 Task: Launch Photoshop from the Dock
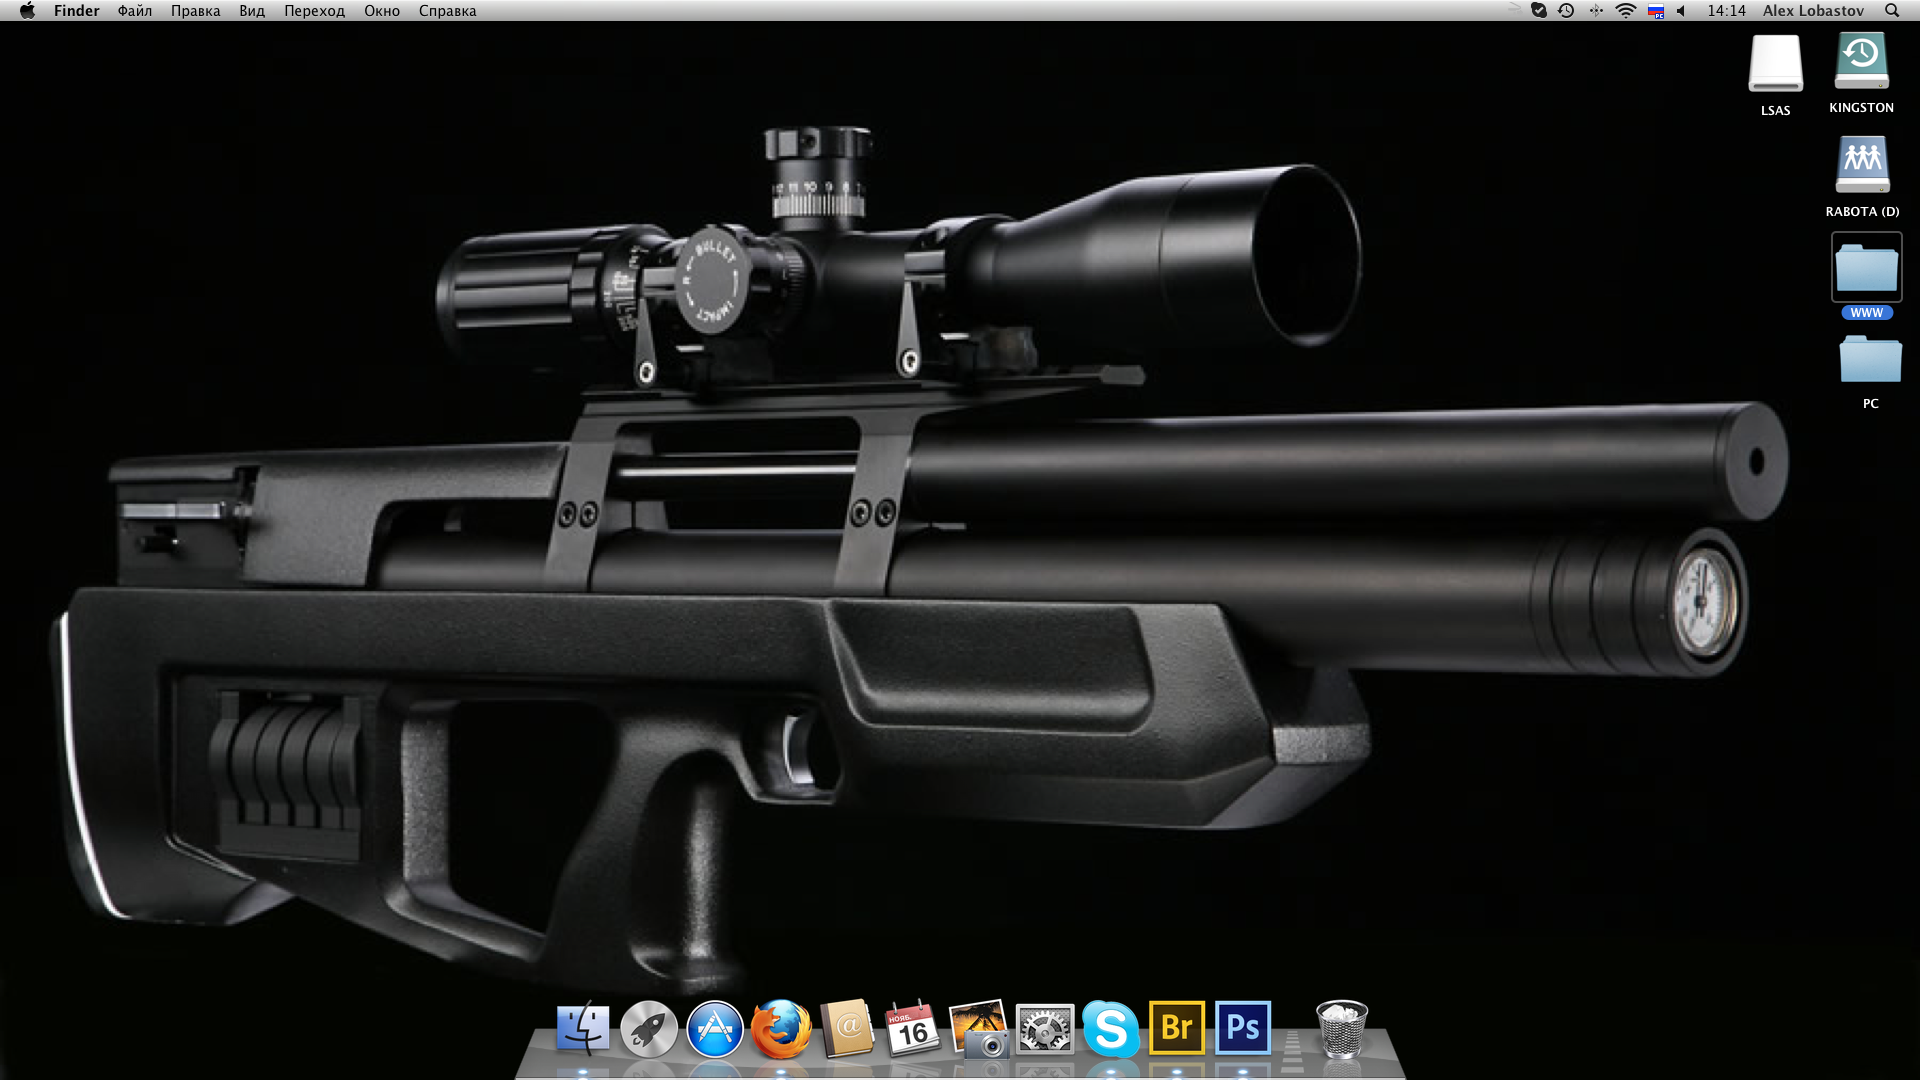point(1243,1028)
